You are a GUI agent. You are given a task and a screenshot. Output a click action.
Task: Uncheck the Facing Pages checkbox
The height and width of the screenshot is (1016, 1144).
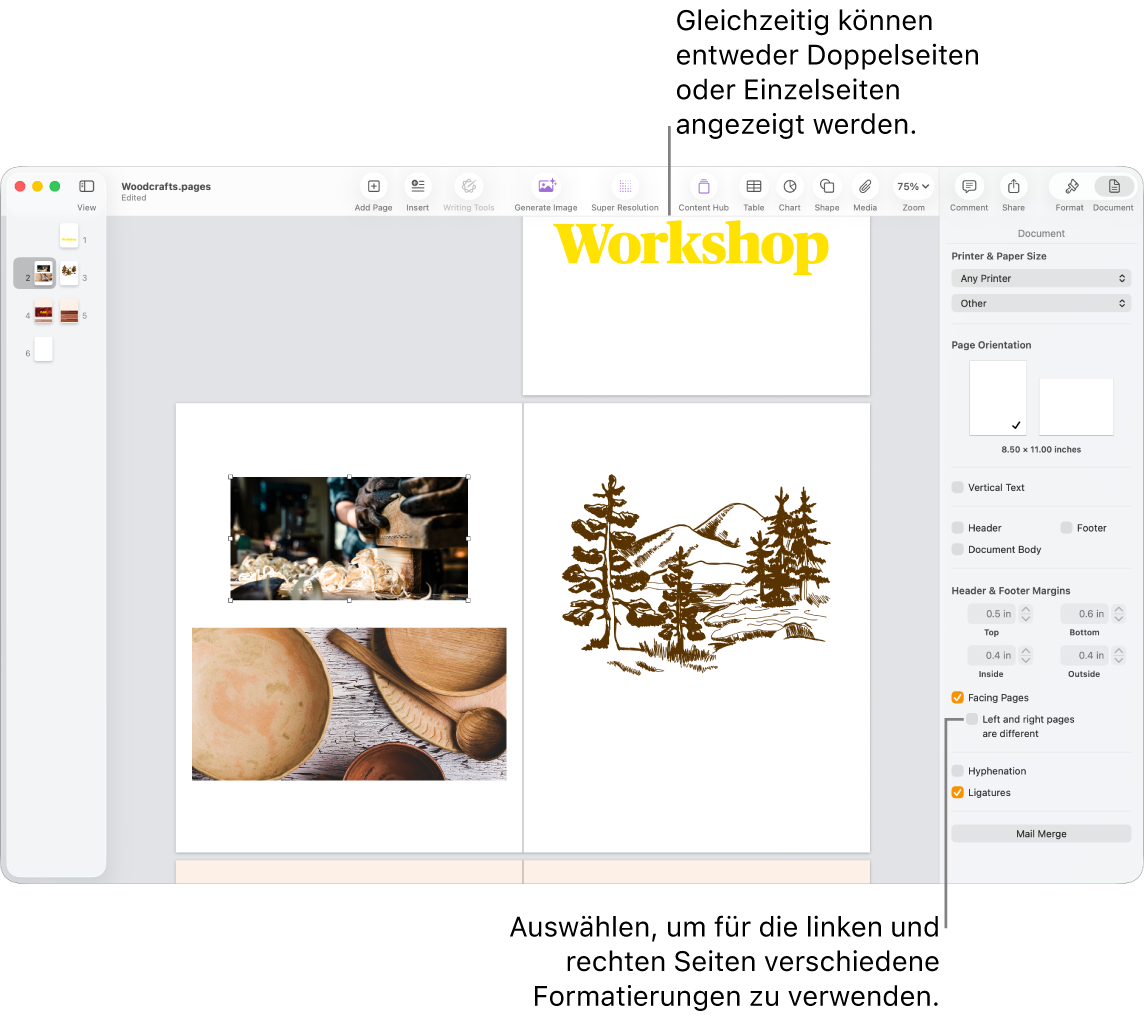click(957, 697)
